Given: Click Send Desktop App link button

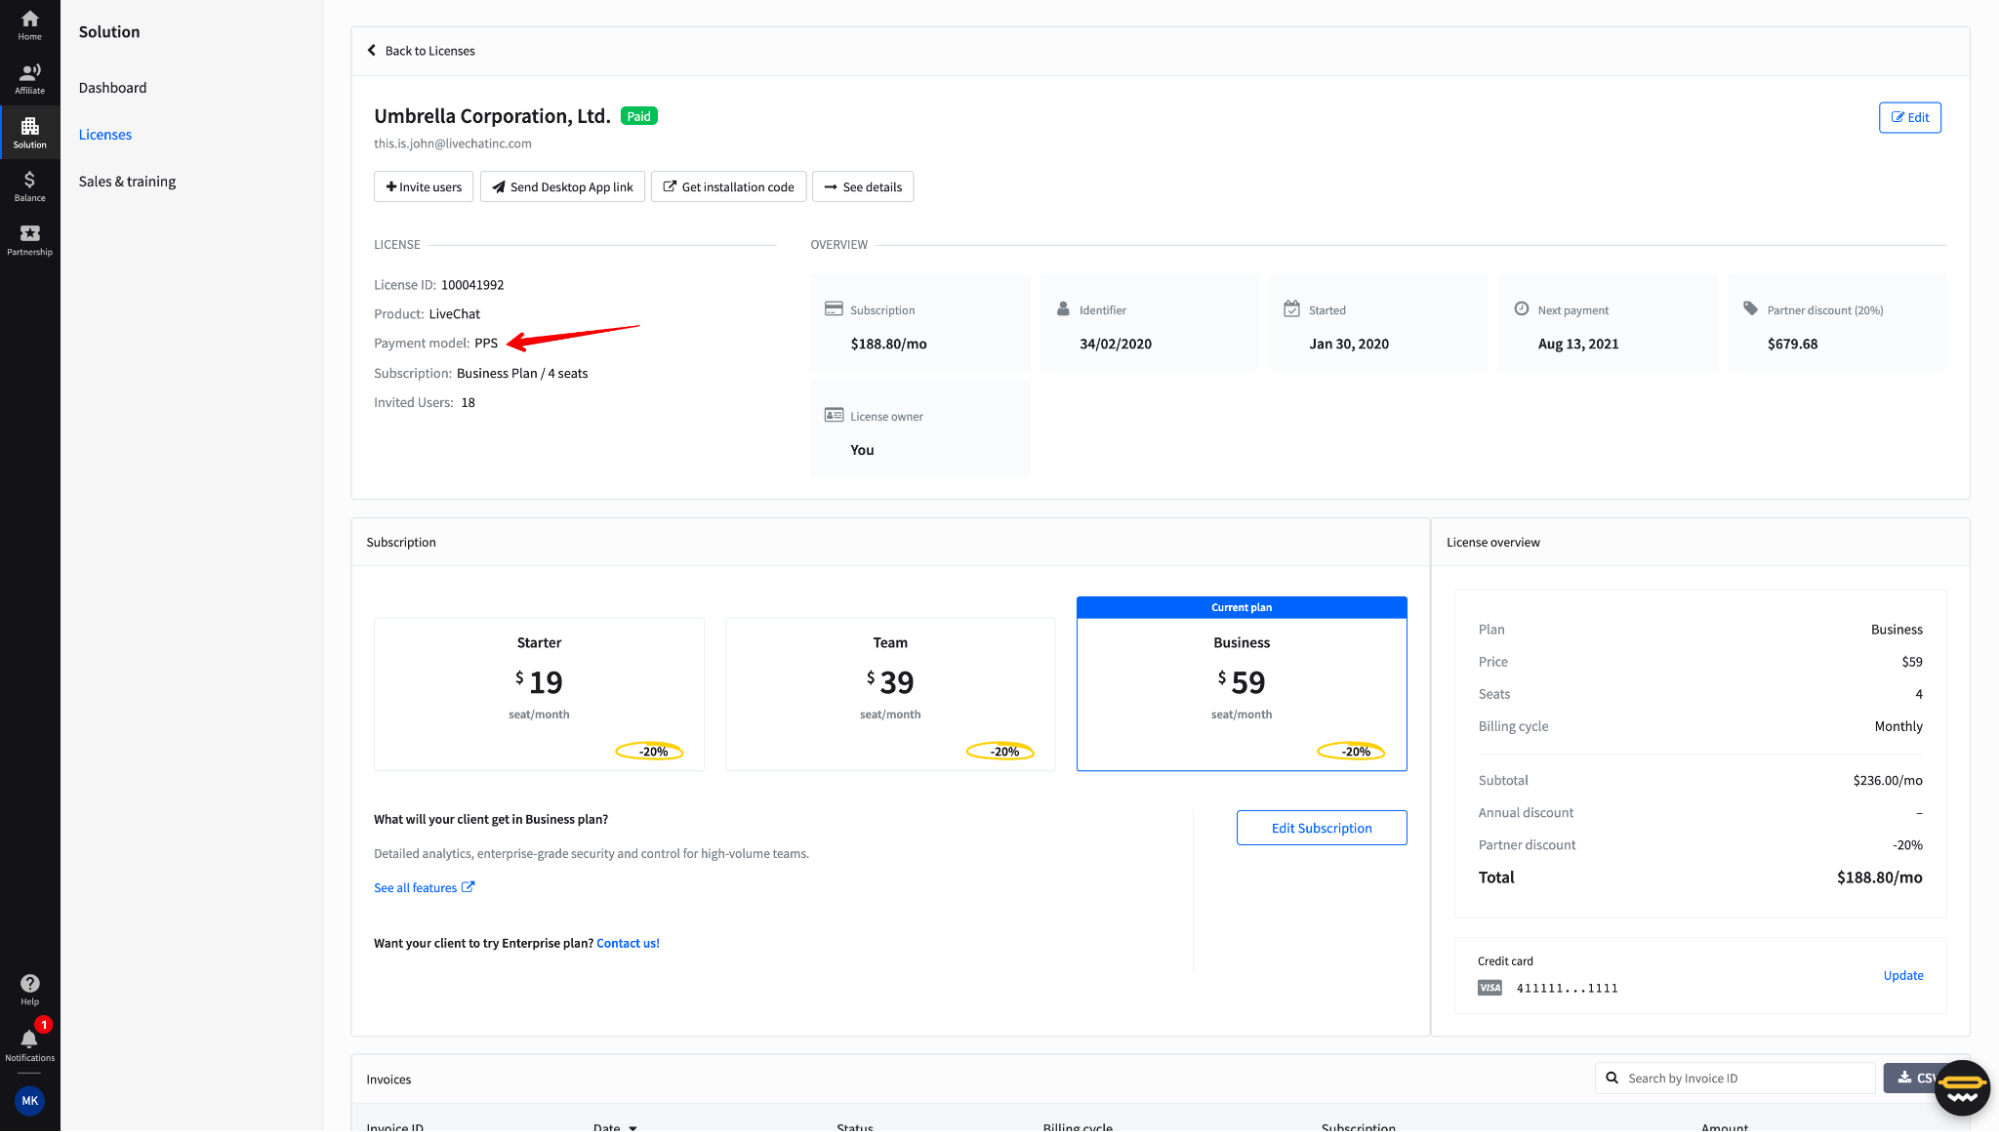Looking at the screenshot, I should [x=562, y=187].
